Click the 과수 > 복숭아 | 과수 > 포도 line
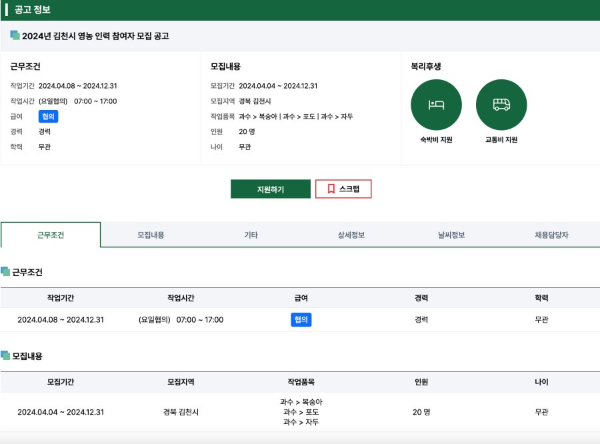 click(296, 116)
